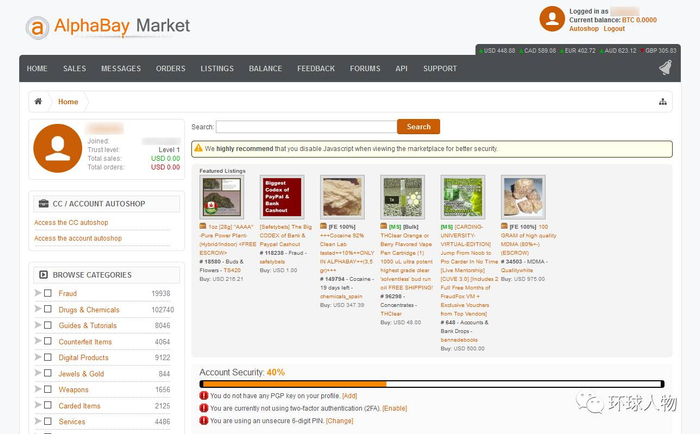Click the red arrow next to GBP rate
The image size is (700, 434).
point(642,51)
